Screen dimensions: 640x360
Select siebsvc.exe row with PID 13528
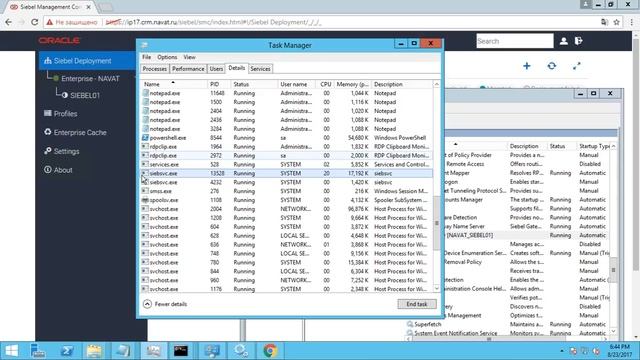287,173
